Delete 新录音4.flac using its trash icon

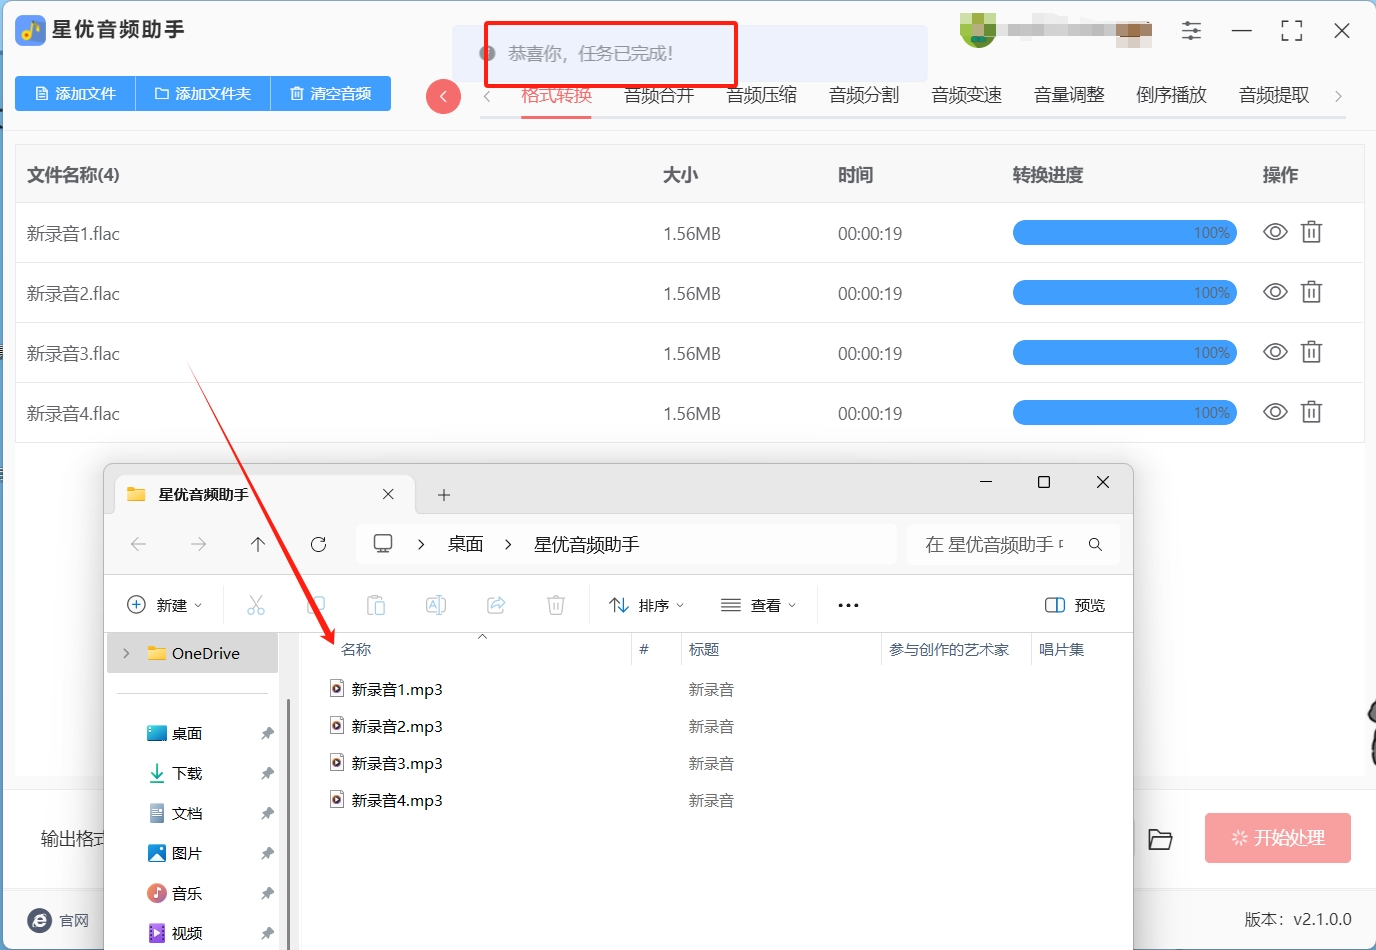click(1311, 412)
